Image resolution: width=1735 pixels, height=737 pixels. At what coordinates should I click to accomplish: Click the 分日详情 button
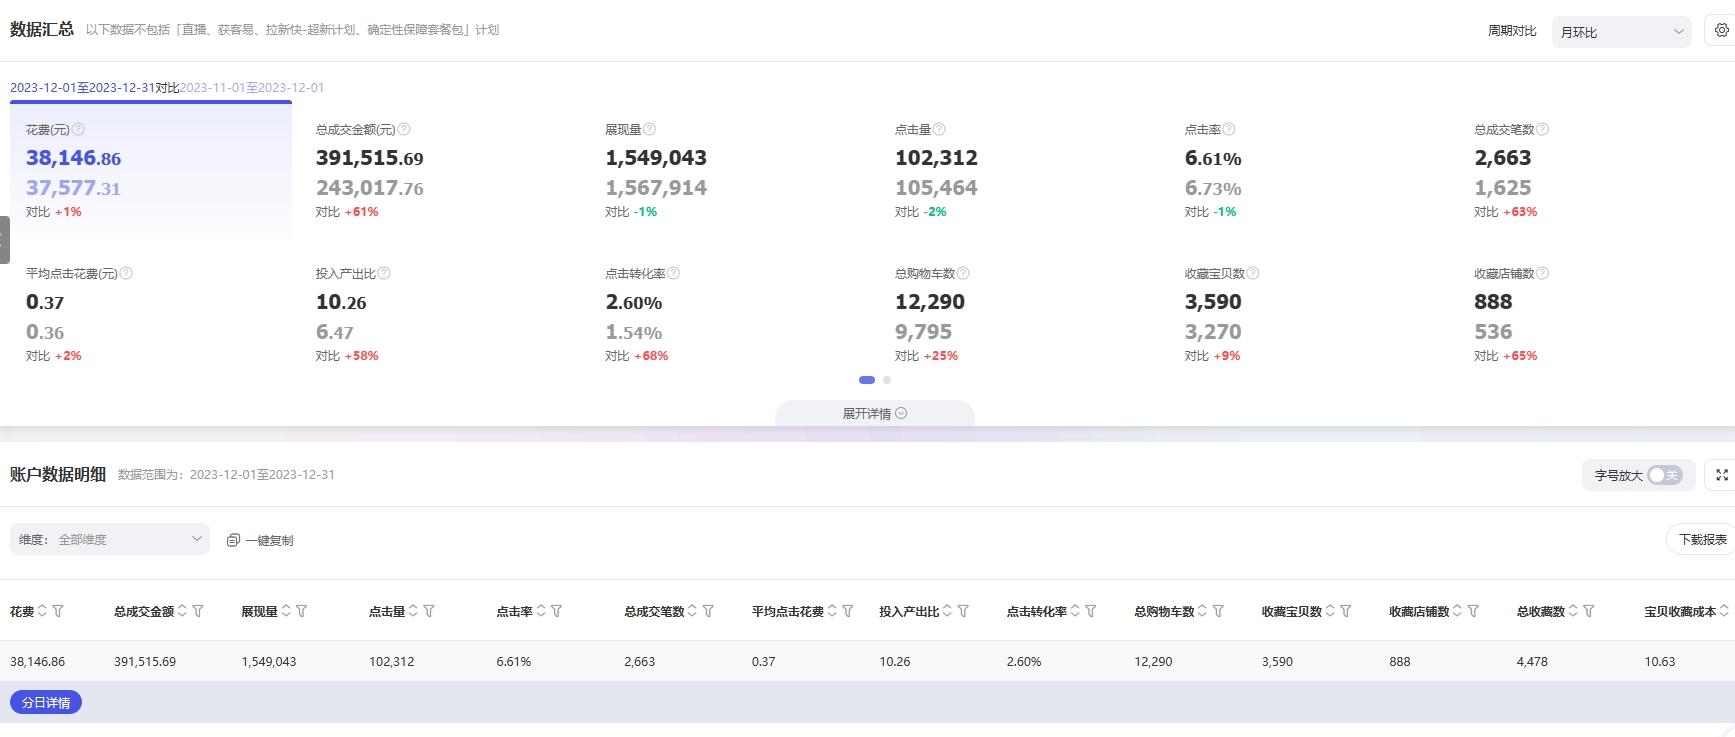pyautogui.click(x=46, y=703)
